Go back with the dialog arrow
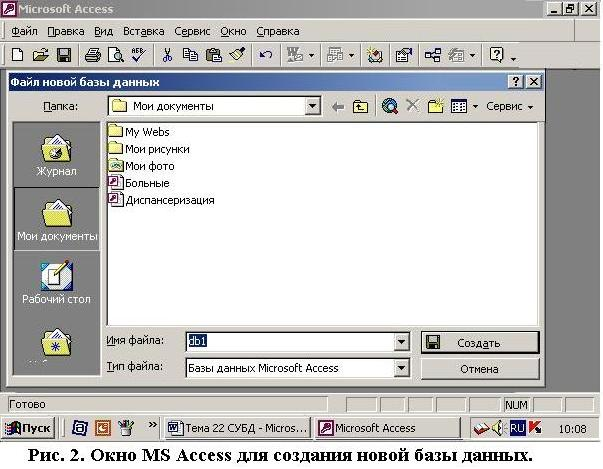This screenshot has width=603, height=469. click(338, 106)
